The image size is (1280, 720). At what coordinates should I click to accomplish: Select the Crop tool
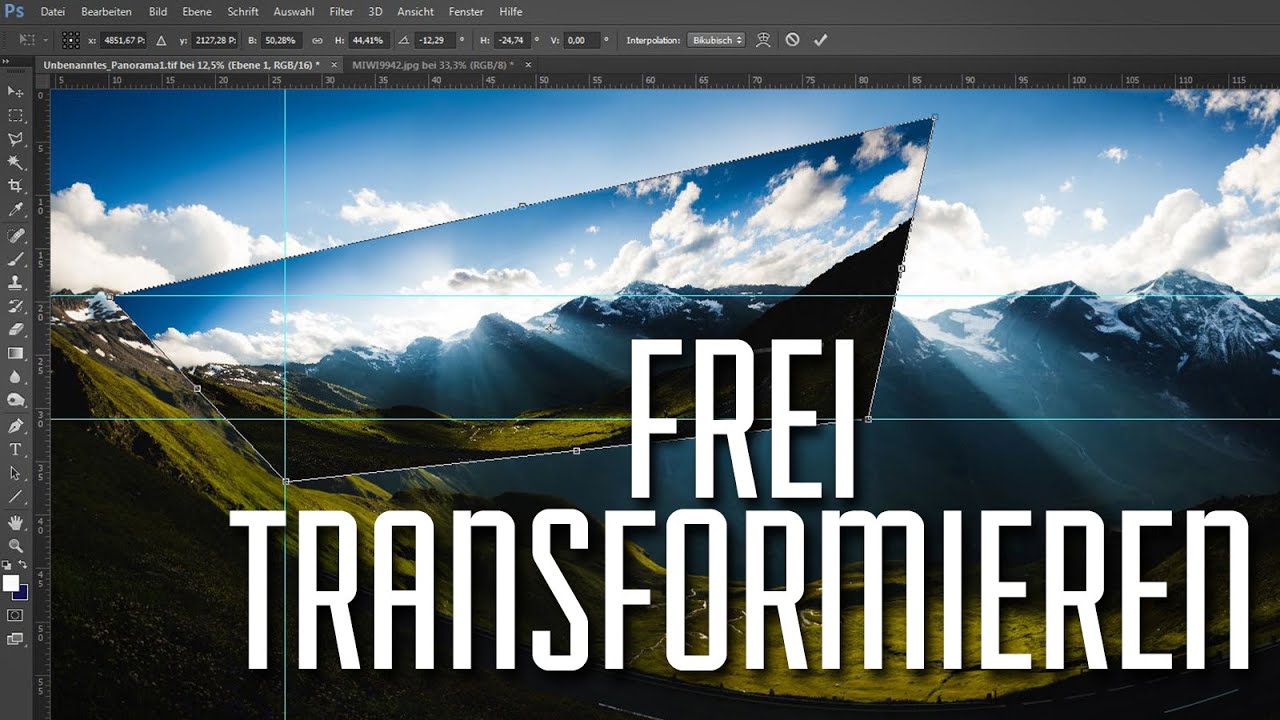15,186
